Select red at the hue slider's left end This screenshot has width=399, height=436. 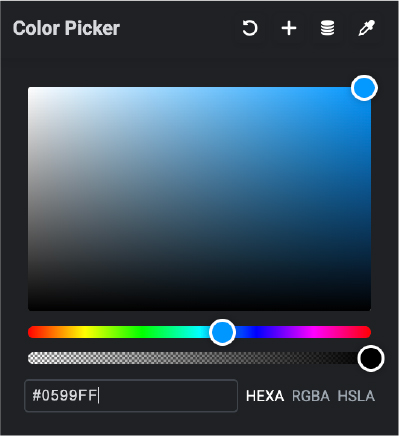tap(33, 332)
